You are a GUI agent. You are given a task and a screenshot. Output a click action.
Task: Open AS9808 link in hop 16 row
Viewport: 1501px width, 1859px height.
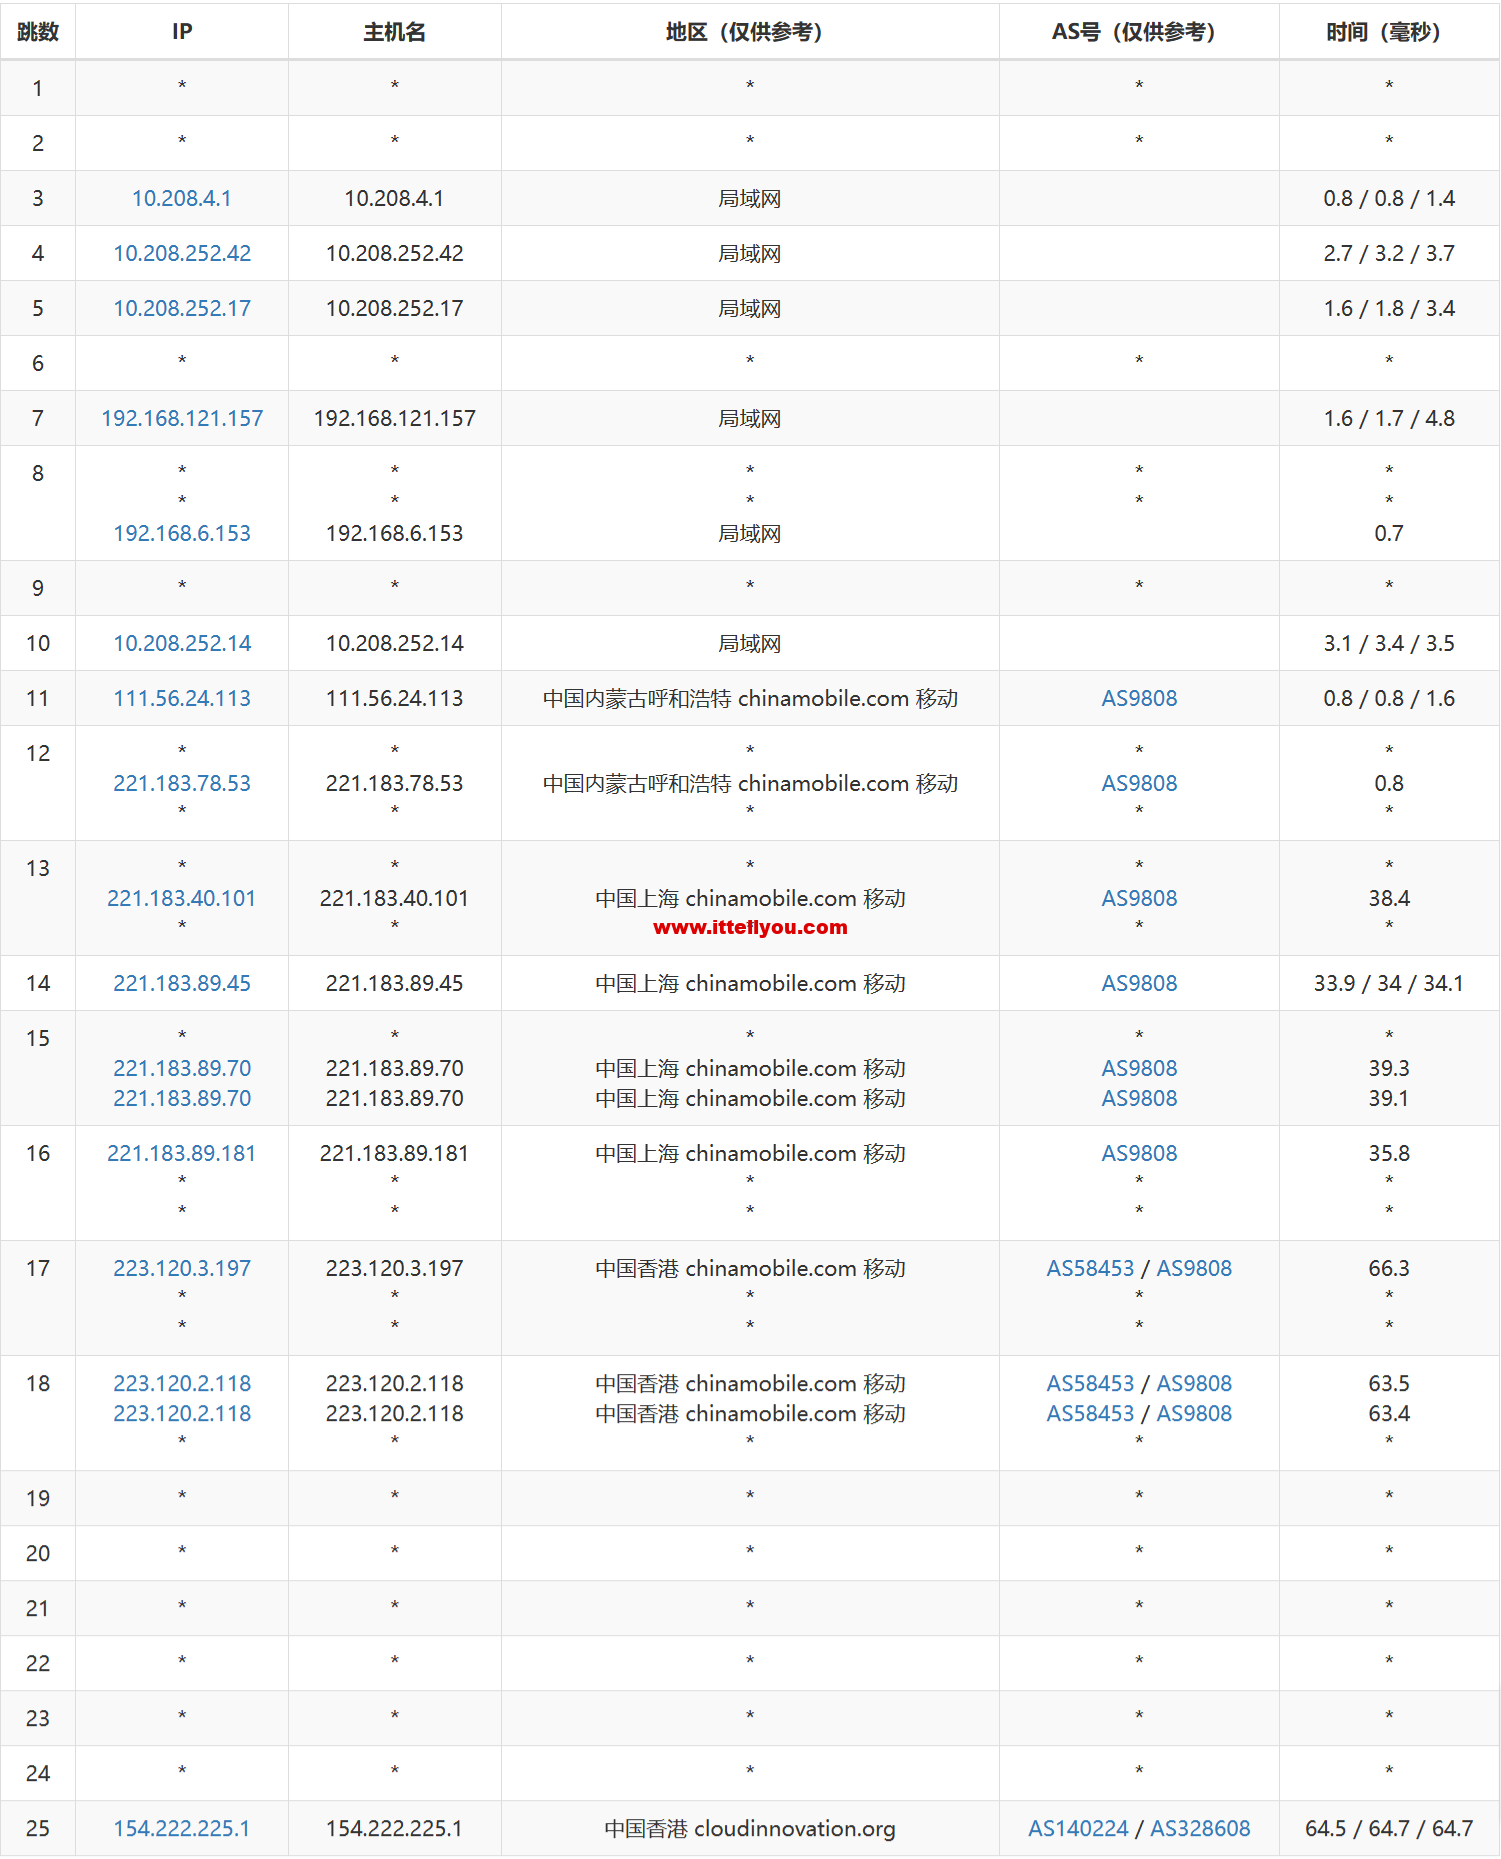tap(1139, 1153)
